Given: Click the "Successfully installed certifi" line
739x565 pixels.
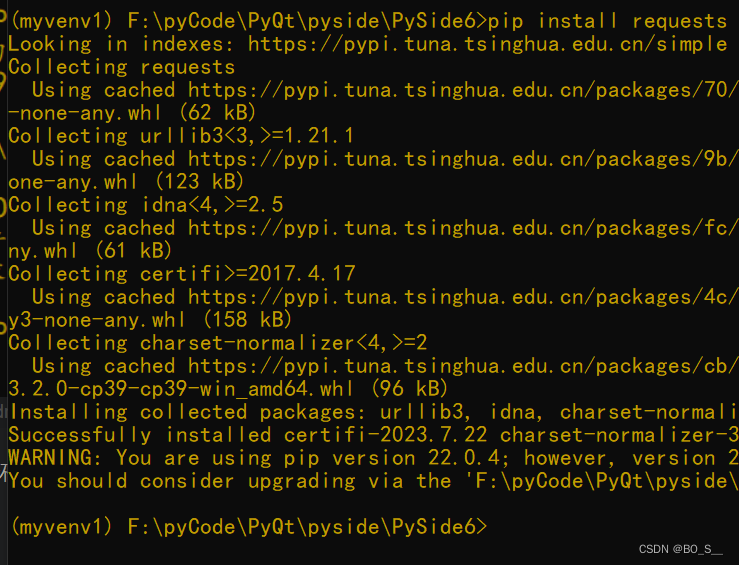Looking at the screenshot, I should point(372,434).
